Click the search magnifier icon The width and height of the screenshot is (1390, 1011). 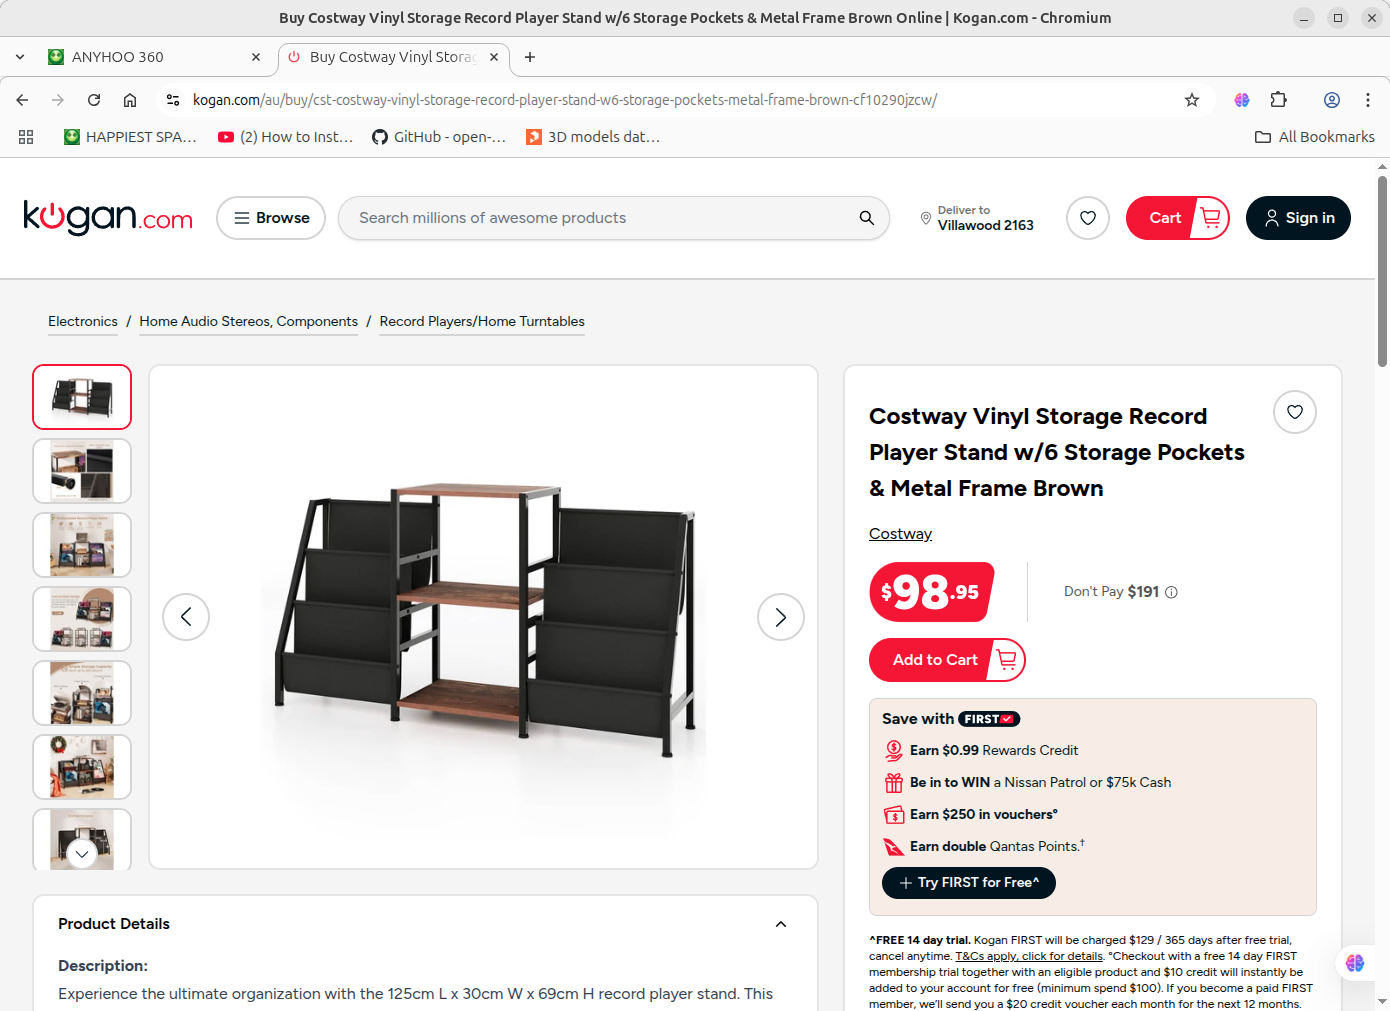tap(866, 218)
